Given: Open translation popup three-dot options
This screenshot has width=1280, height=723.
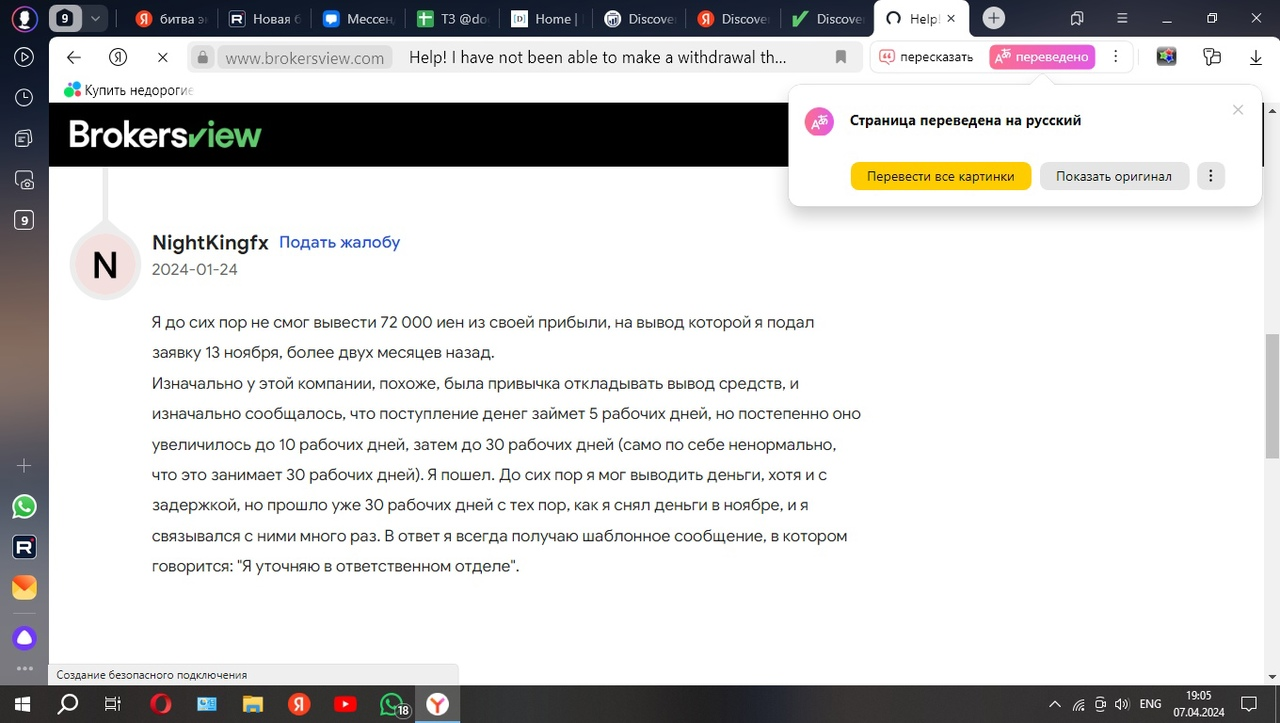Looking at the screenshot, I should click(x=1210, y=176).
